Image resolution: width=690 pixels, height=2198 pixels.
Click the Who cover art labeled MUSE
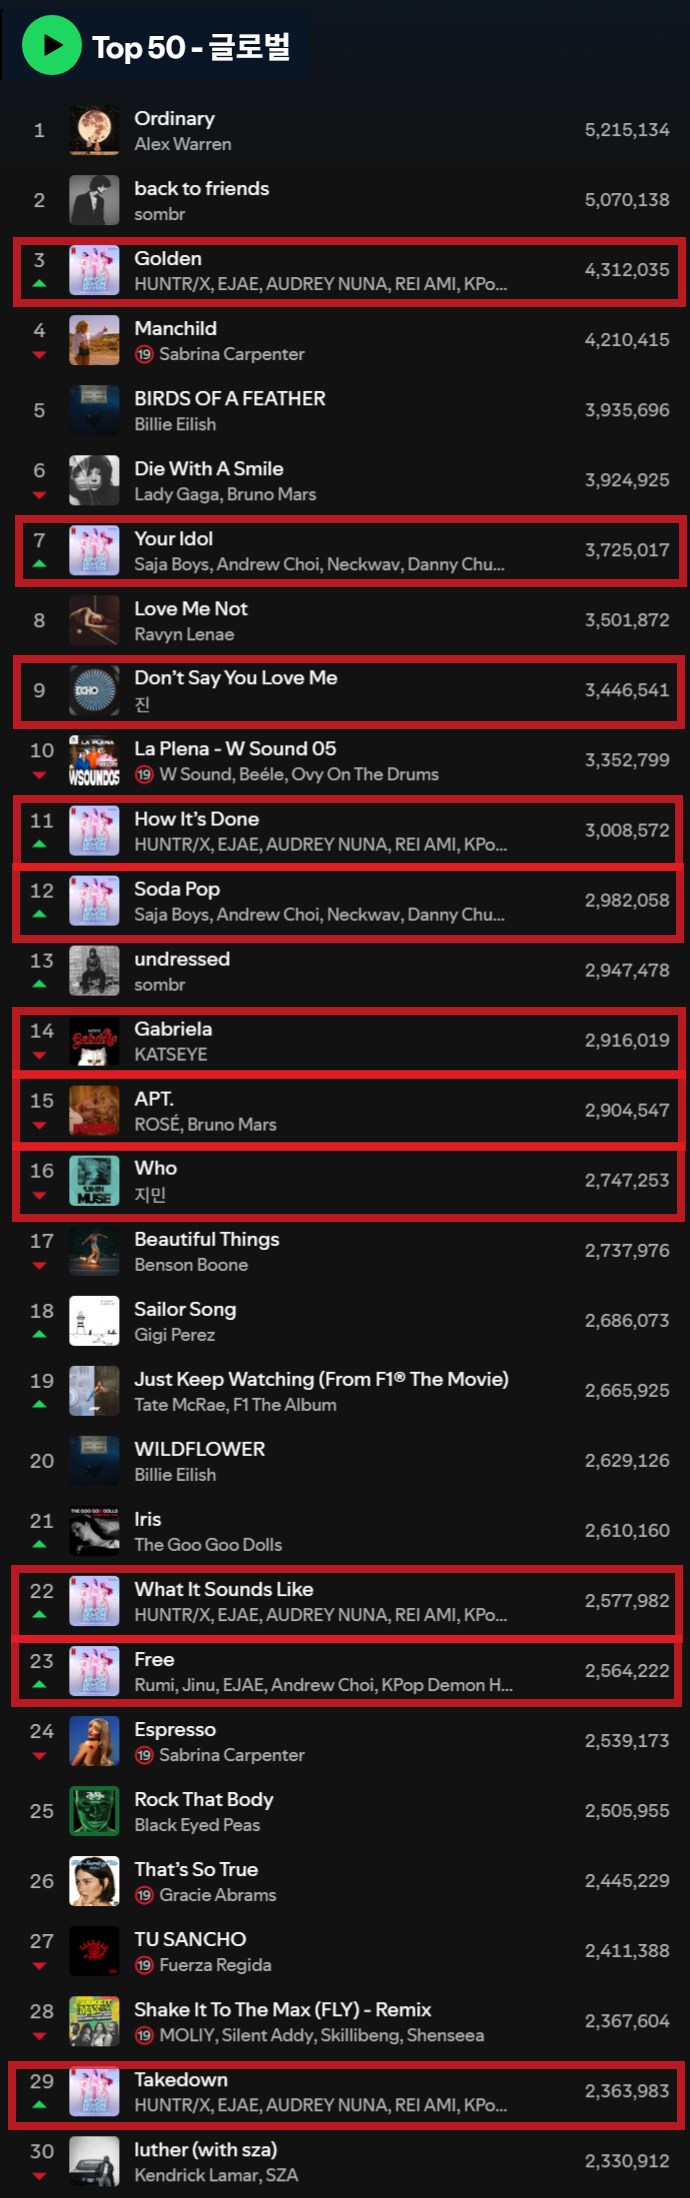[94, 1180]
